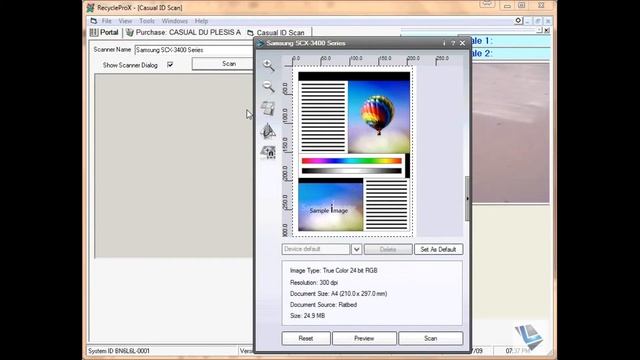Click the document icon left of File menu
This screenshot has height=360, width=640.
[94, 21]
